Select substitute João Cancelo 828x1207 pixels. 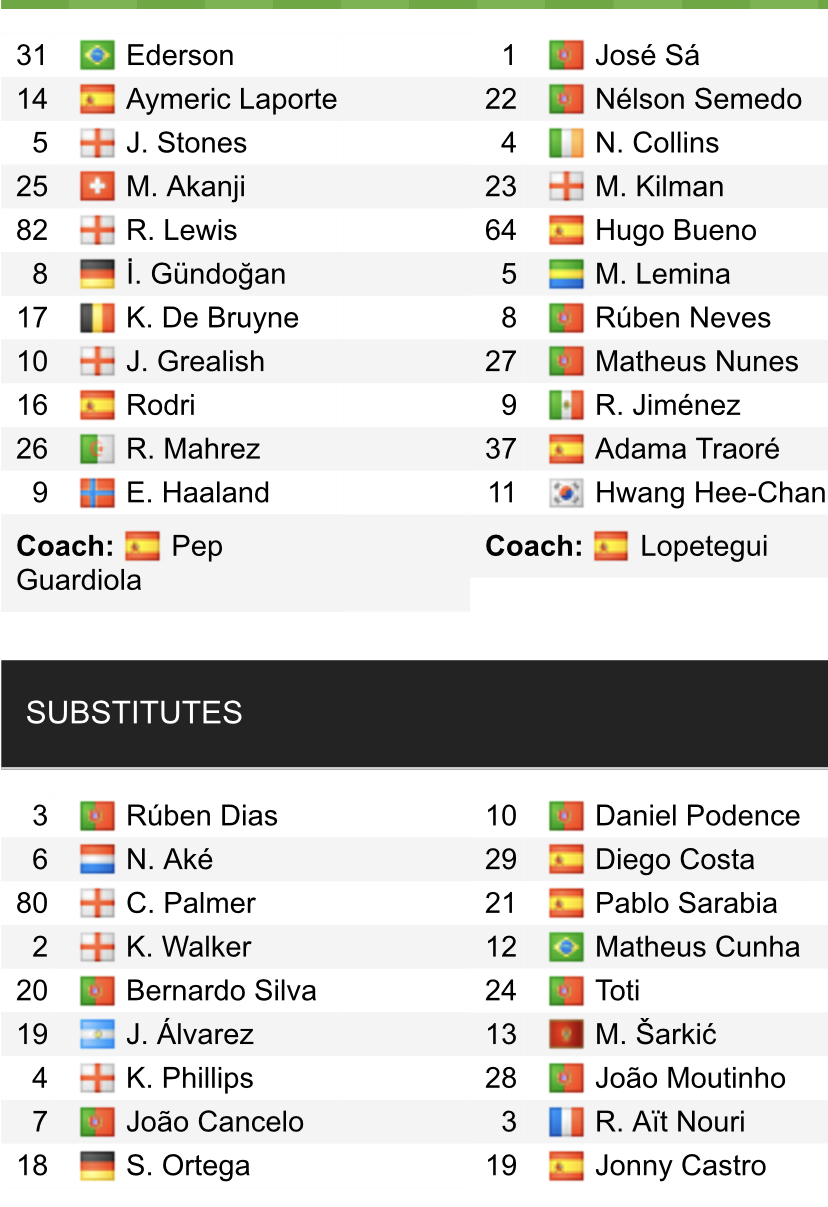tap(215, 1122)
